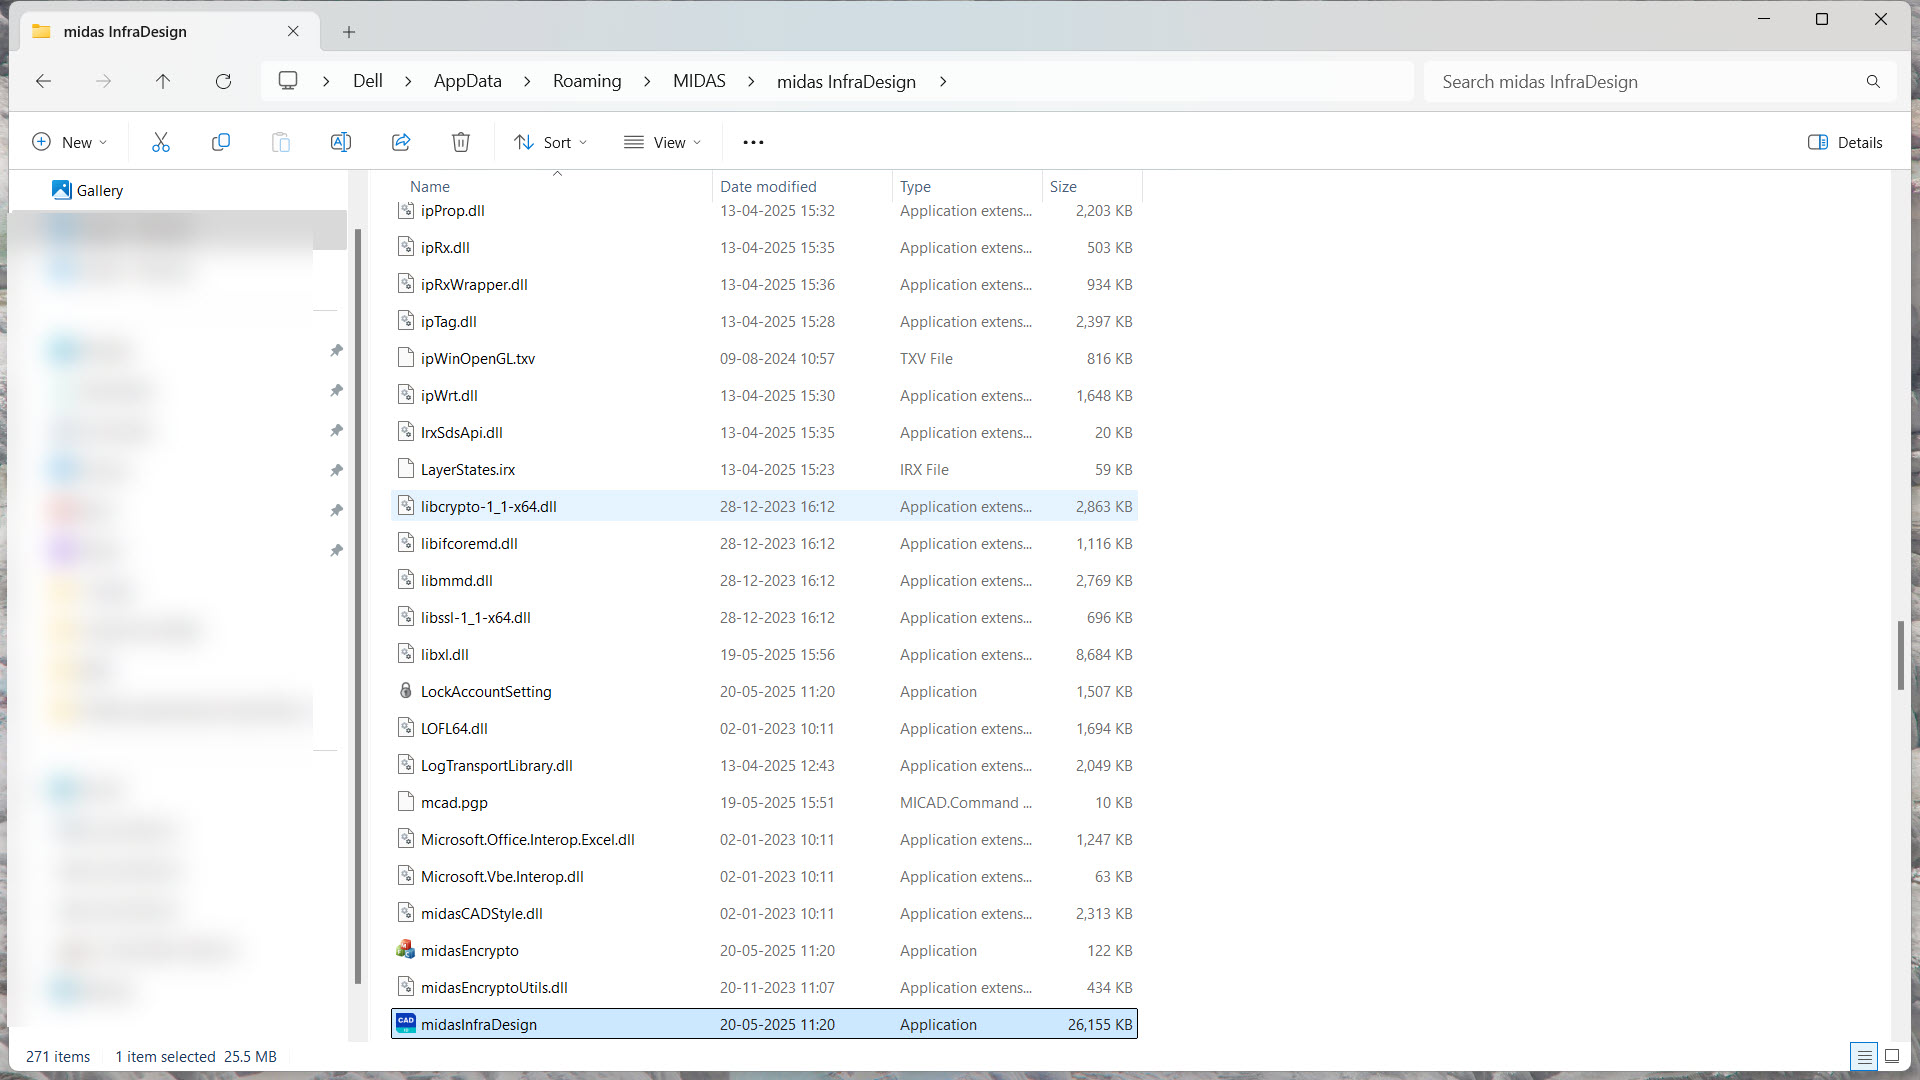Click the LayerStates.irx file icon

405,469
